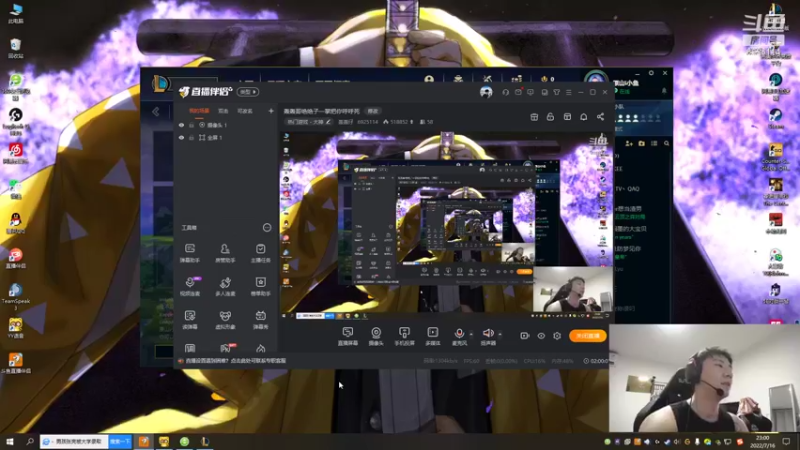
Task: Click the shirt skin icon in title bar
Action: click(557, 92)
